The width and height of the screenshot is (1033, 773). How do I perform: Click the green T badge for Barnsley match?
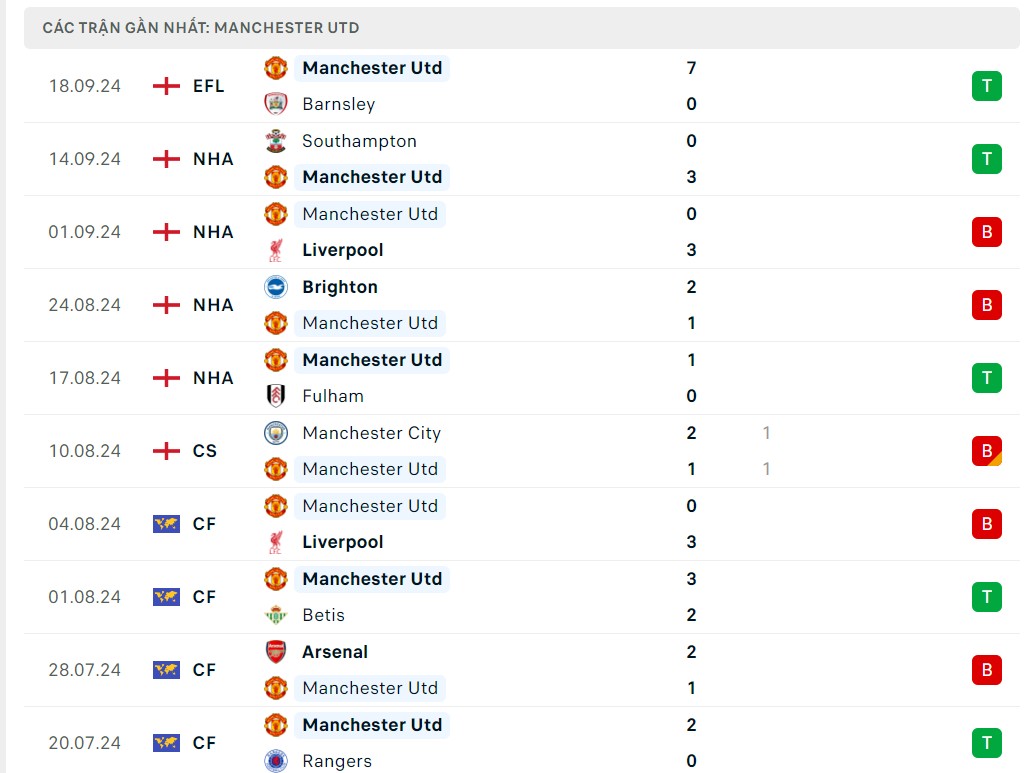tap(986, 86)
